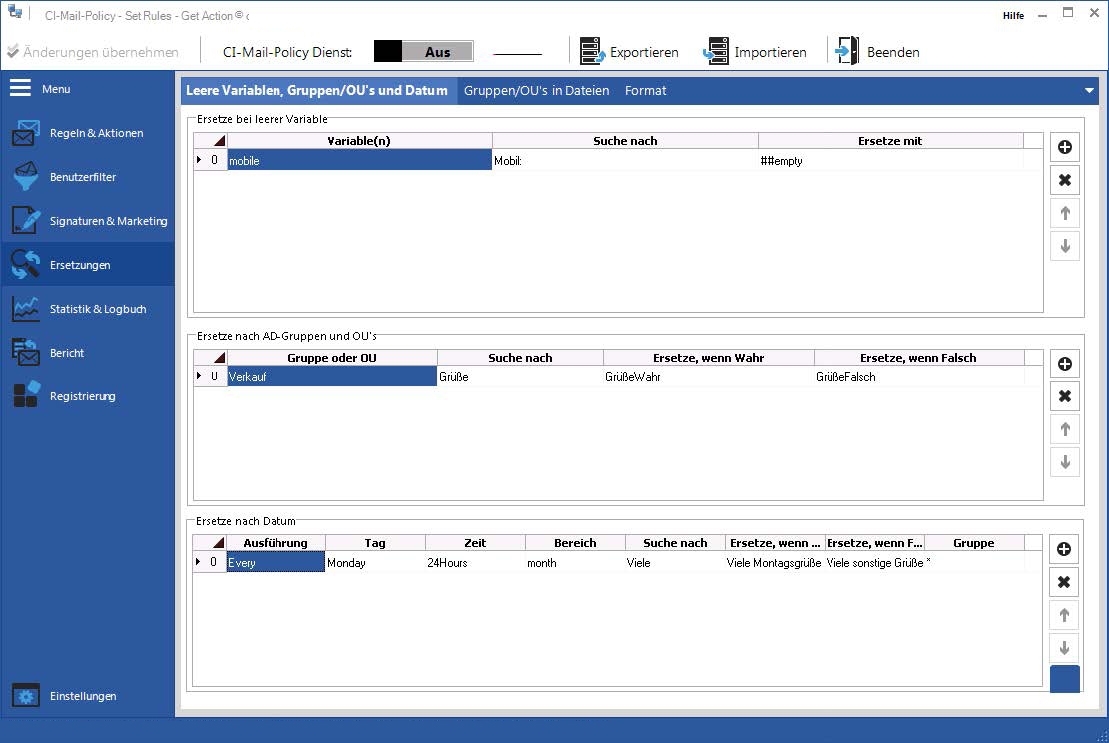The image size is (1109, 743).
Task: Sort by Zeit column header
Action: pos(475,543)
